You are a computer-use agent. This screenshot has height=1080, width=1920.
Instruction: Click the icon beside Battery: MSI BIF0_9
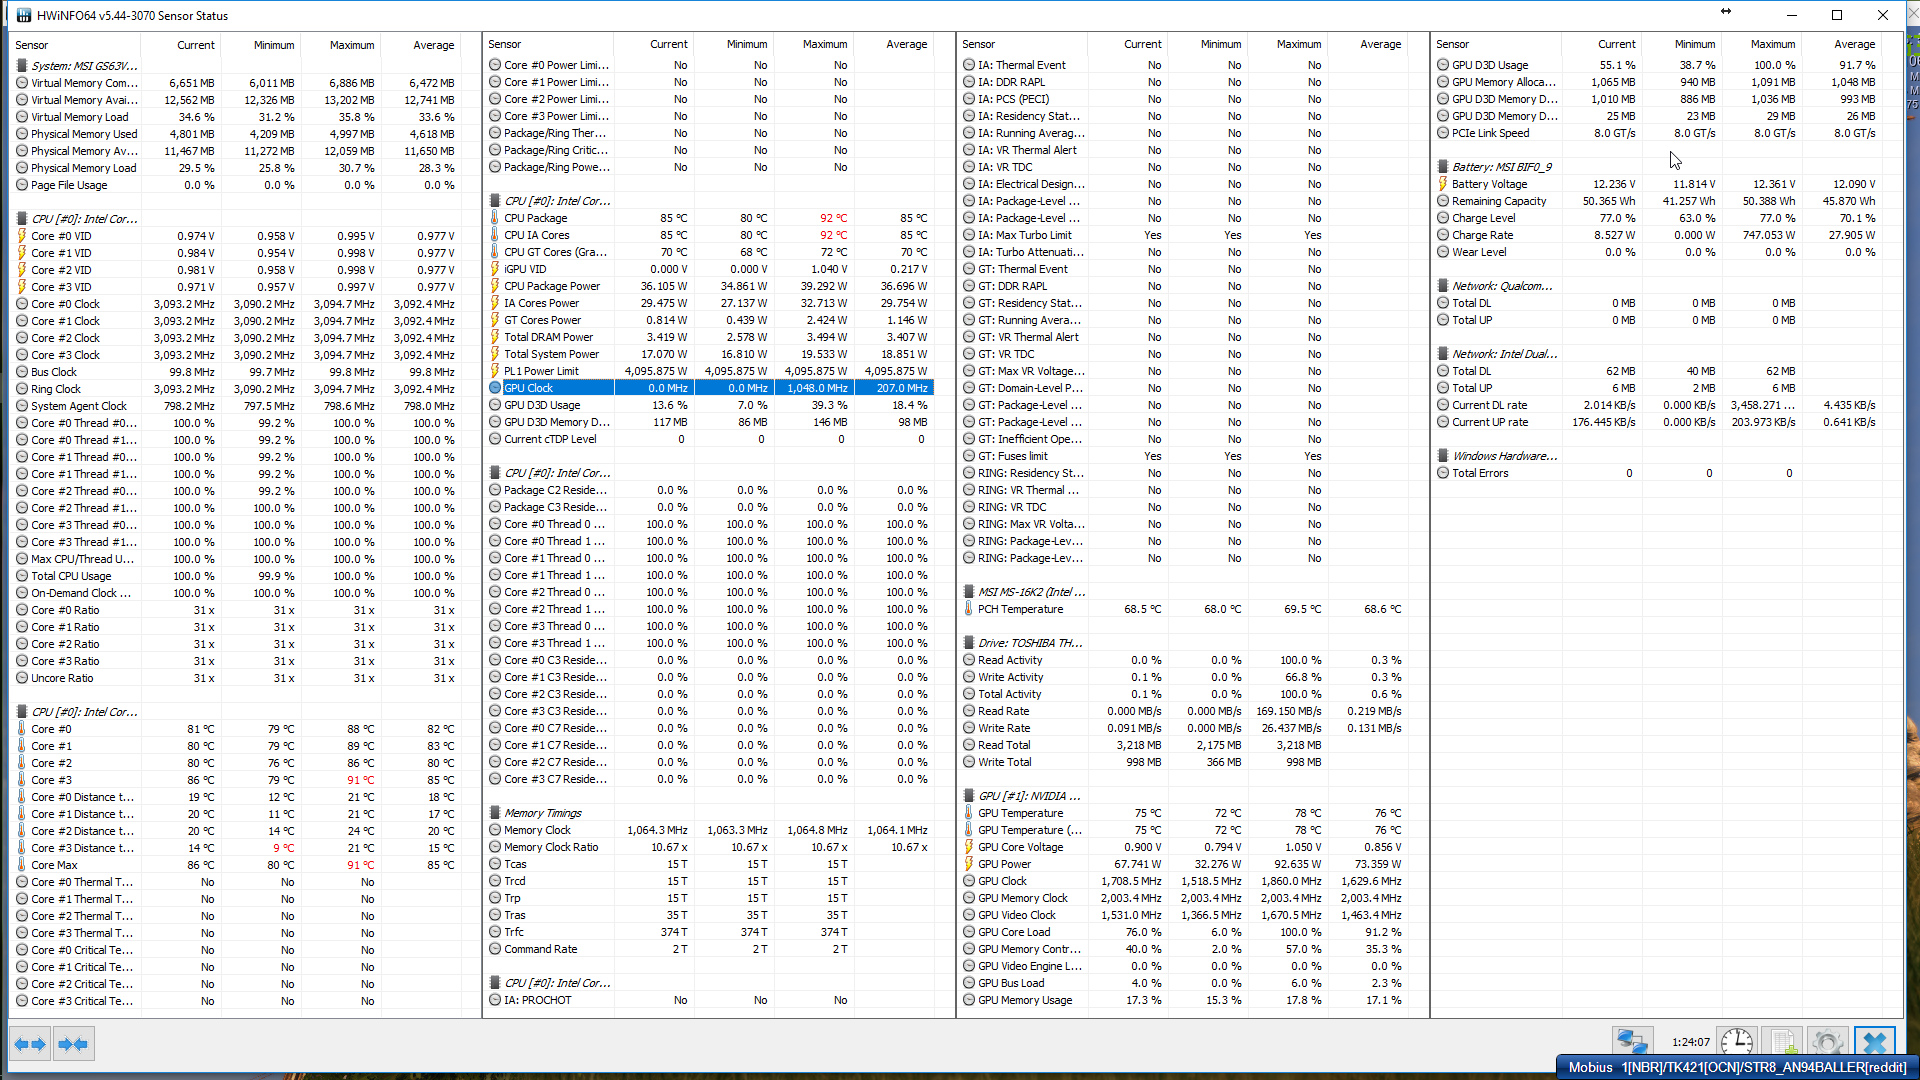point(1443,167)
